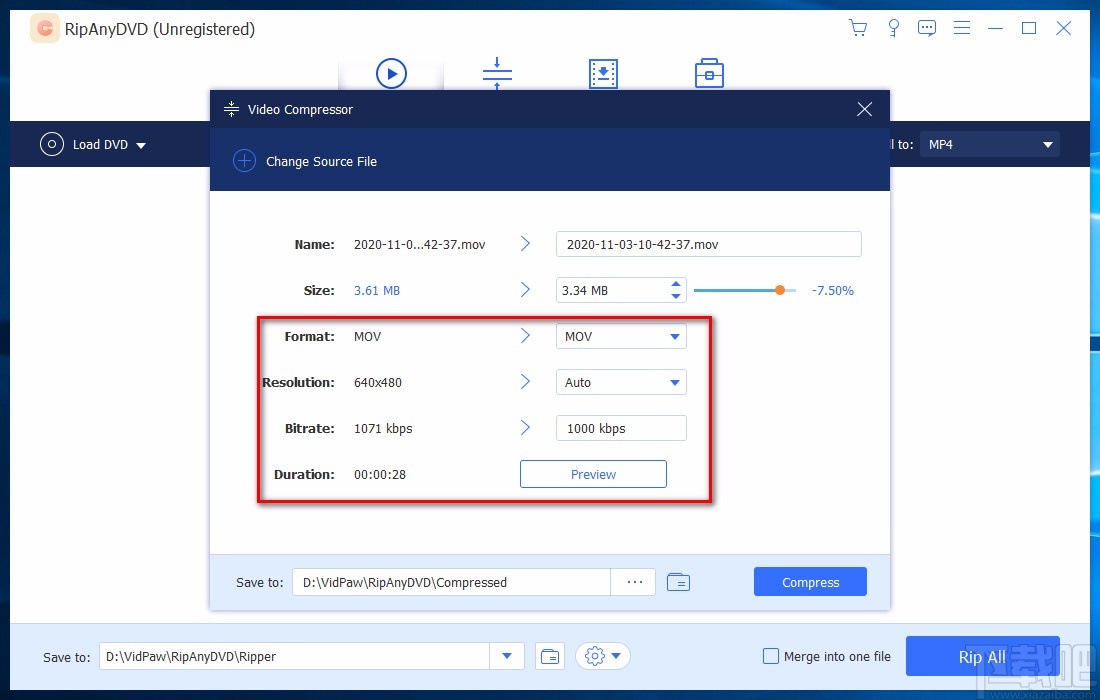This screenshot has width=1100, height=700.
Task: Select the video compressor tab icon
Action: [497, 73]
